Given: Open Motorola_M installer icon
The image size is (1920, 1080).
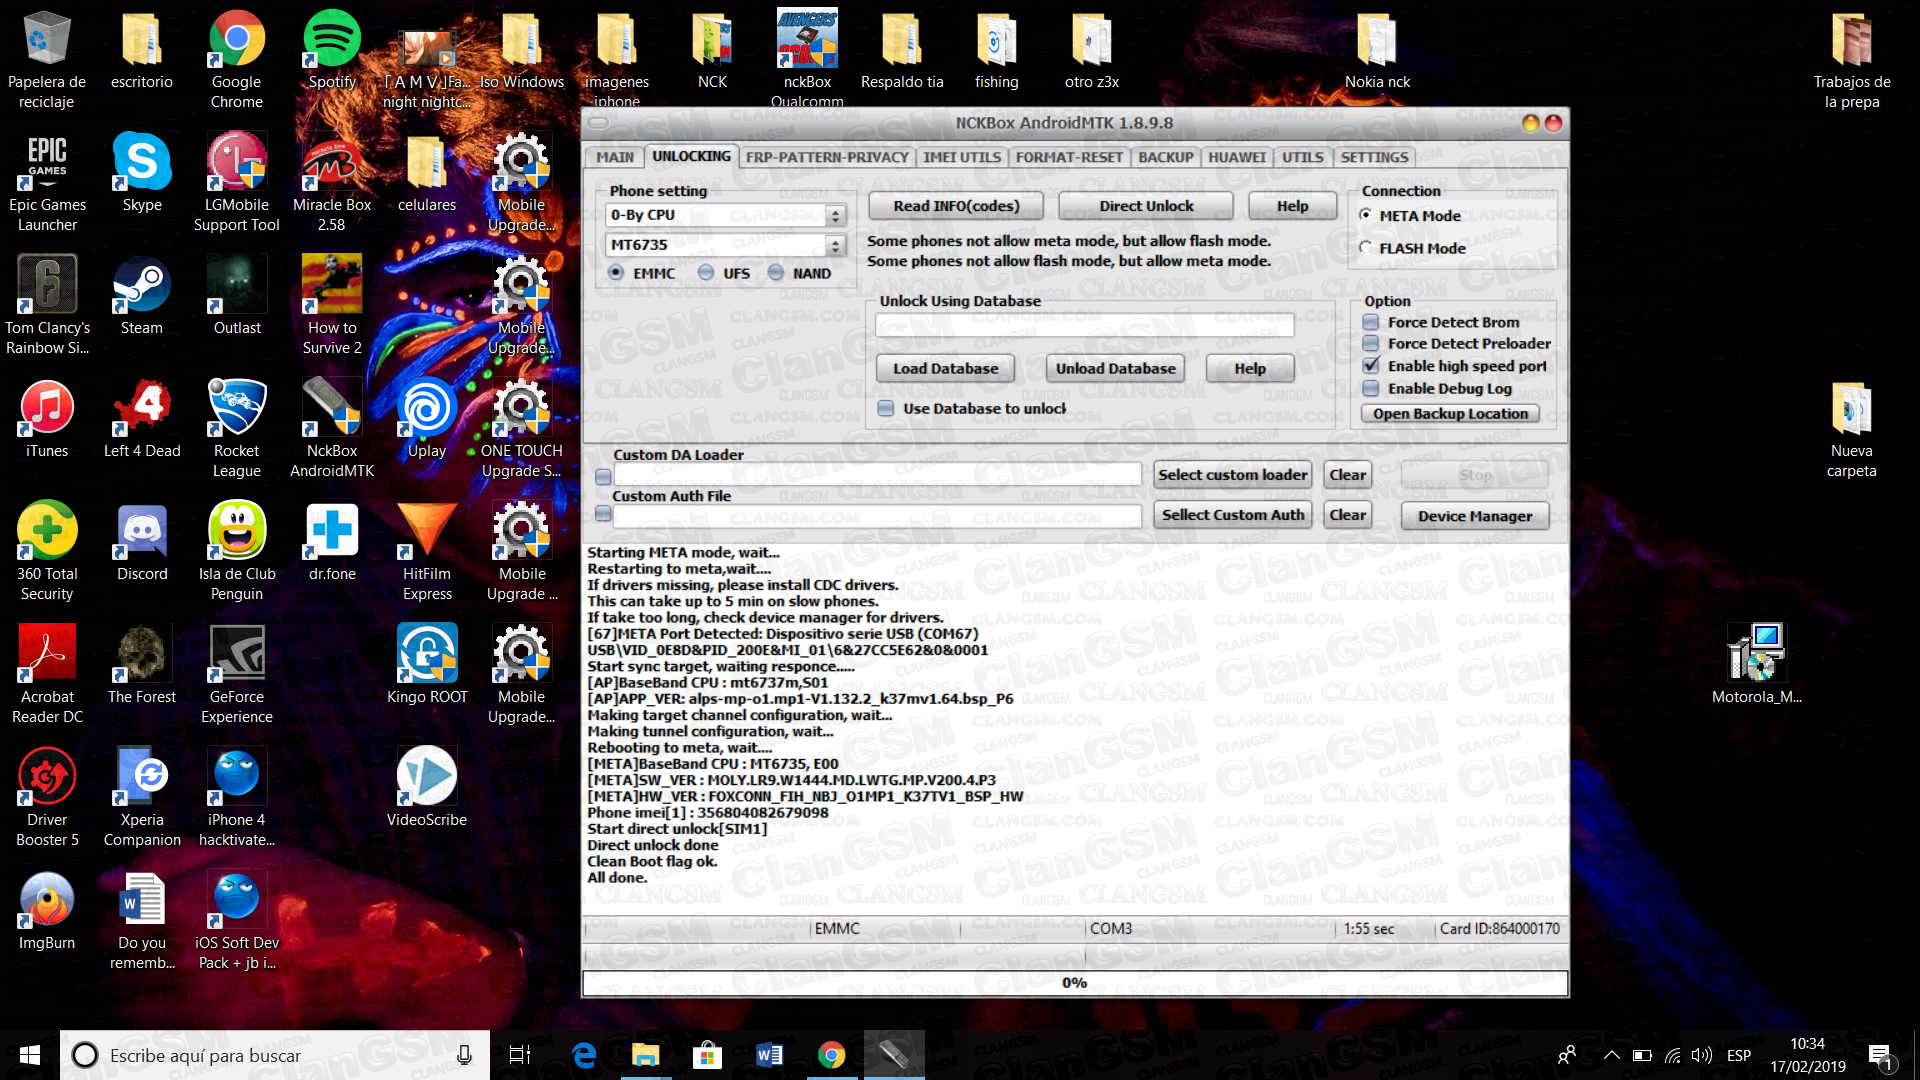Looking at the screenshot, I should click(x=1756, y=665).
